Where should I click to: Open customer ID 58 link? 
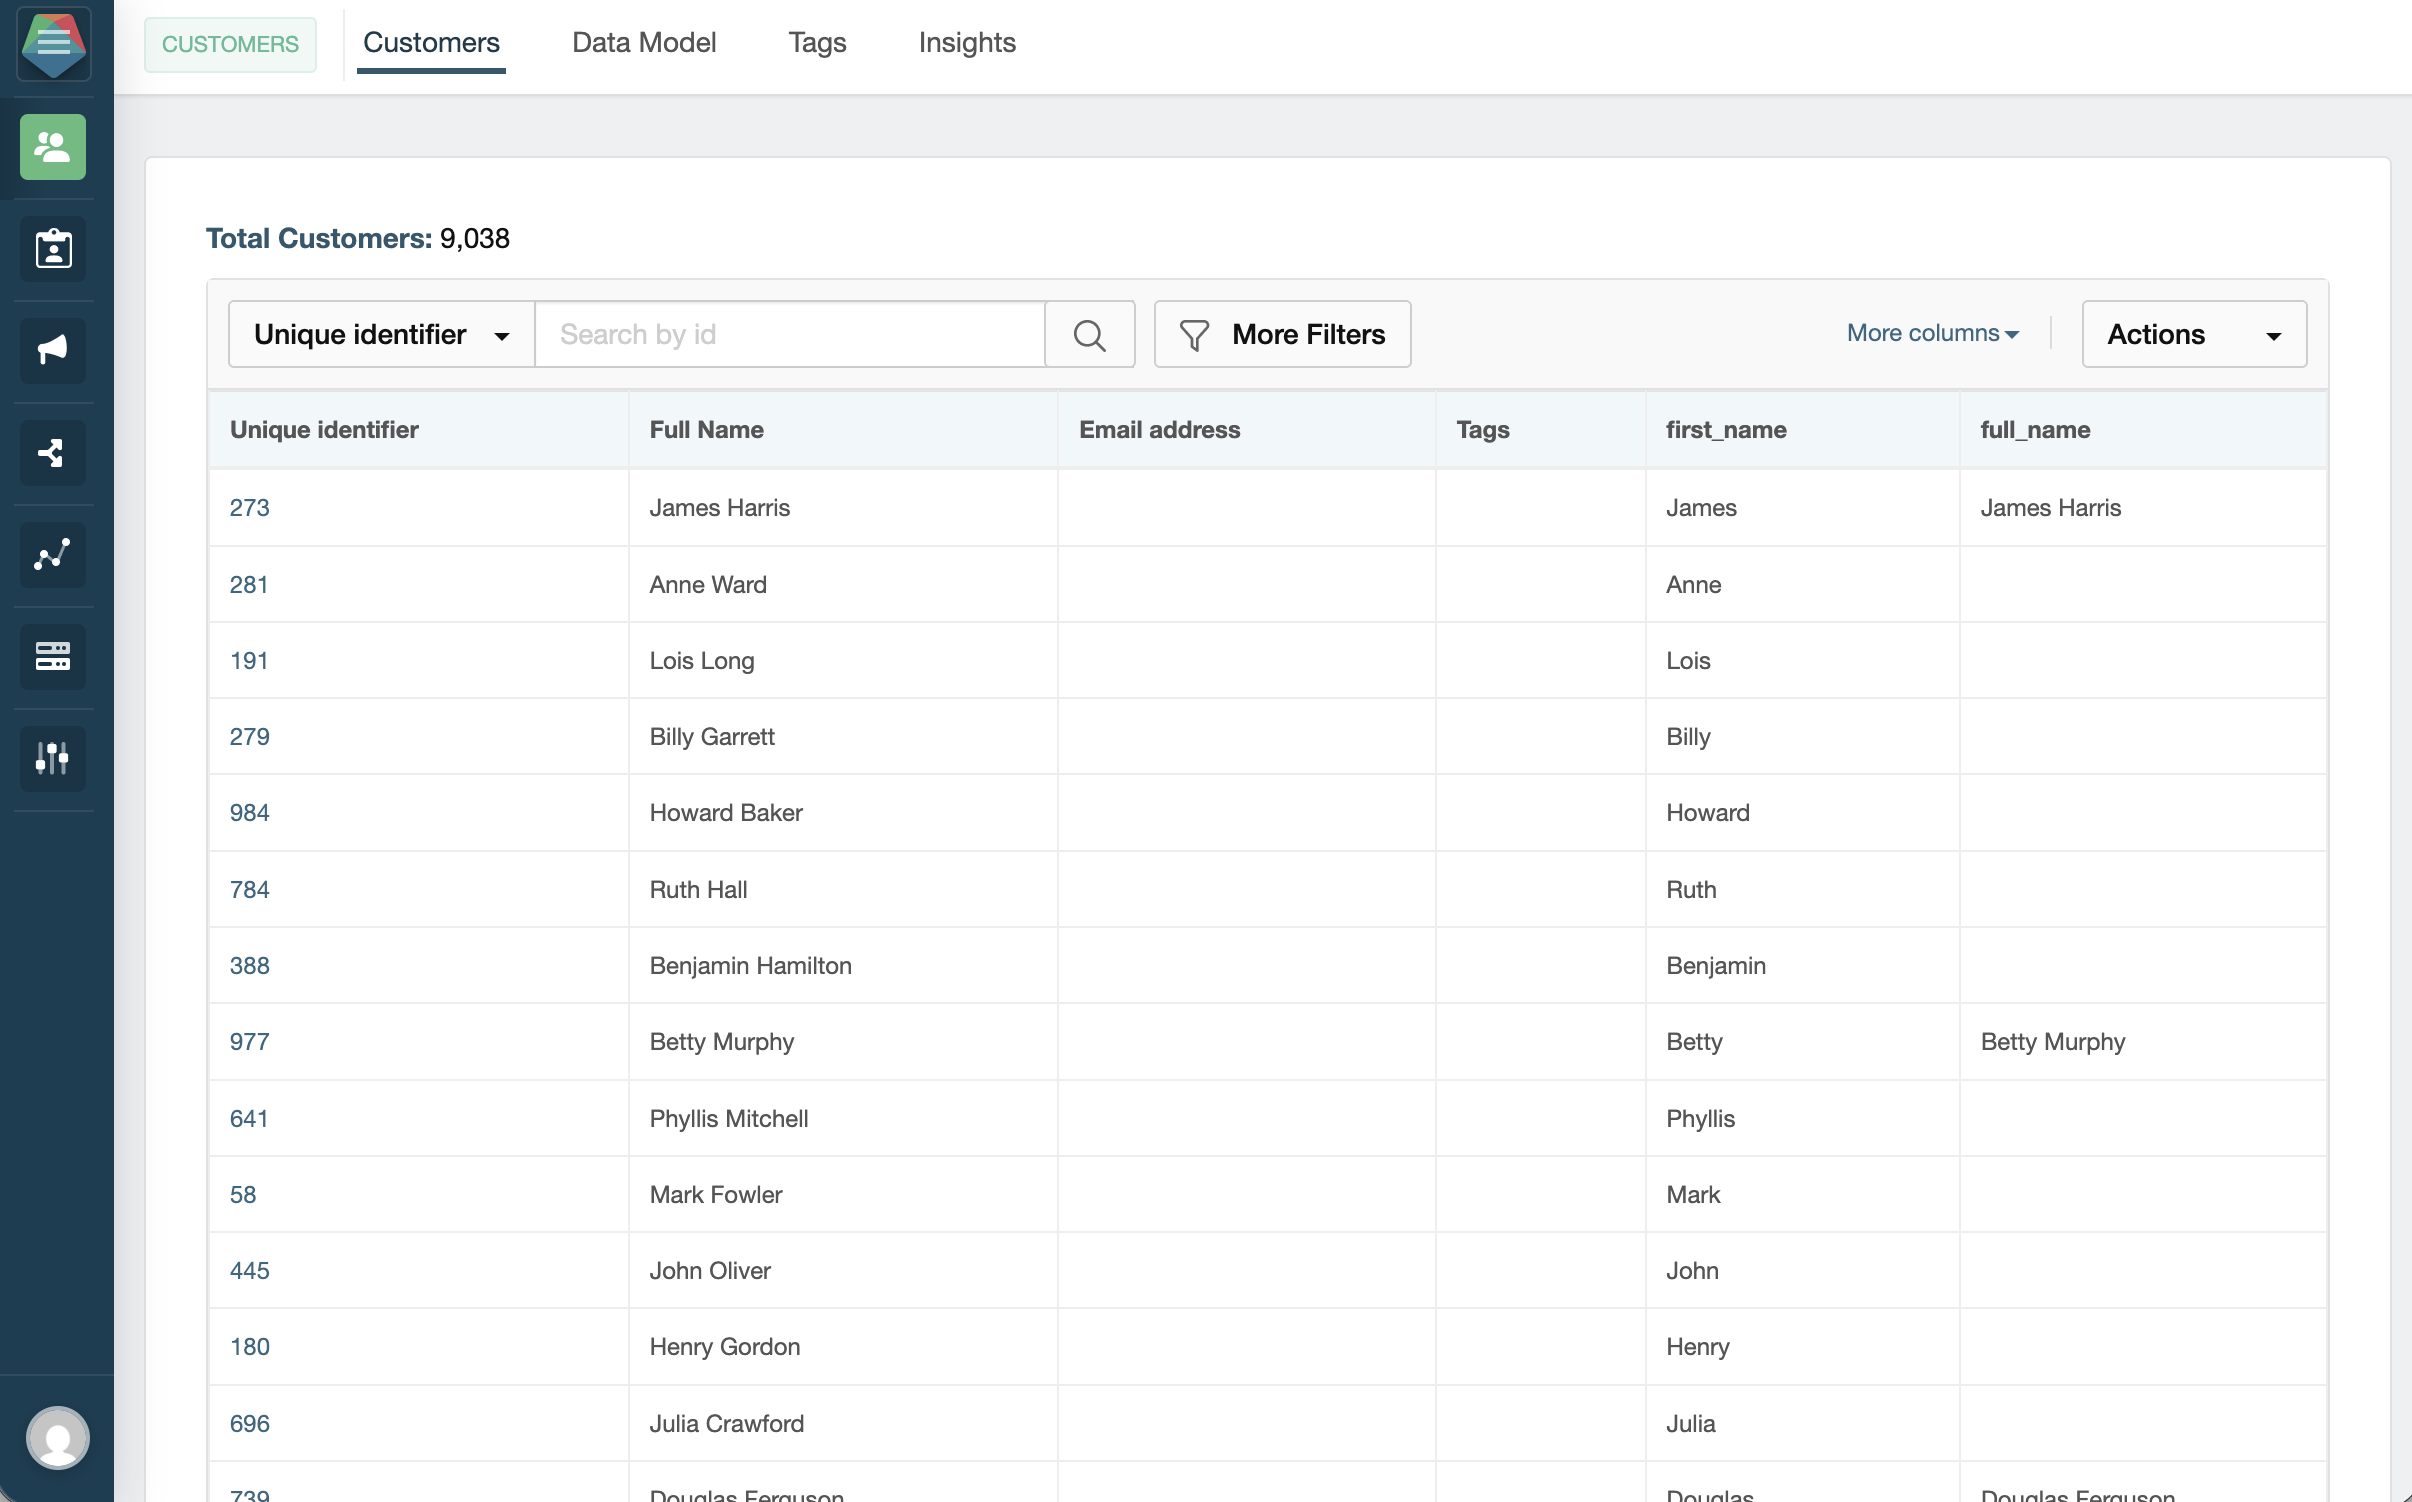click(x=243, y=1195)
